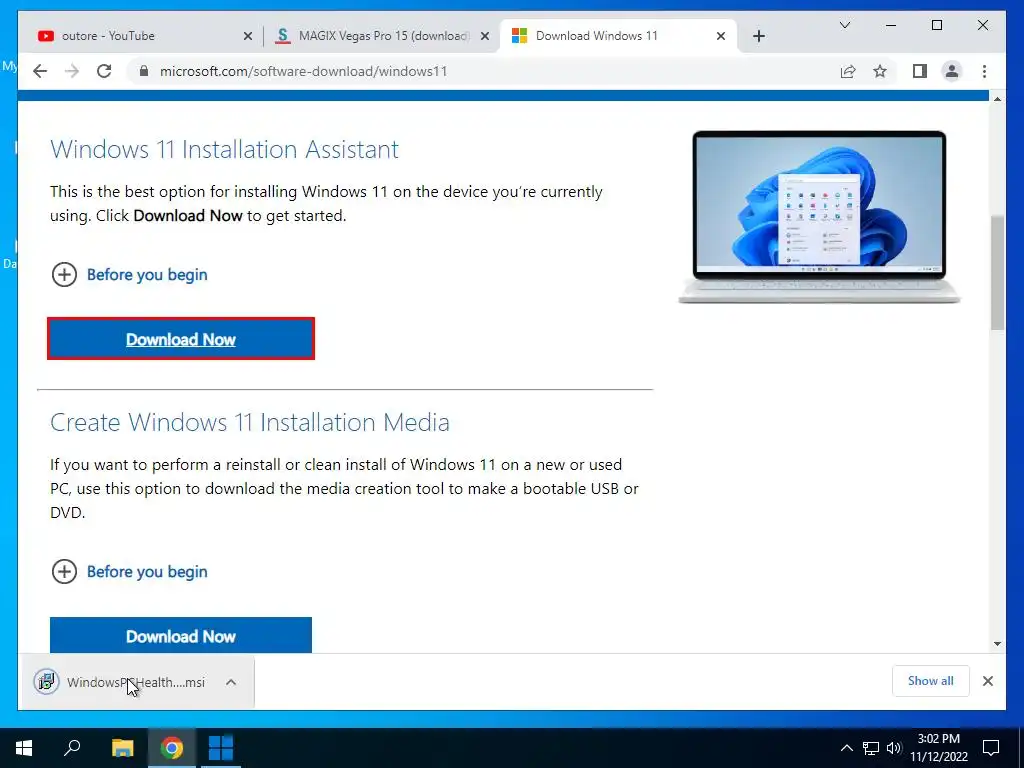This screenshot has width=1024, height=768.
Task: Click the page scroll down arrow
Action: point(997,644)
